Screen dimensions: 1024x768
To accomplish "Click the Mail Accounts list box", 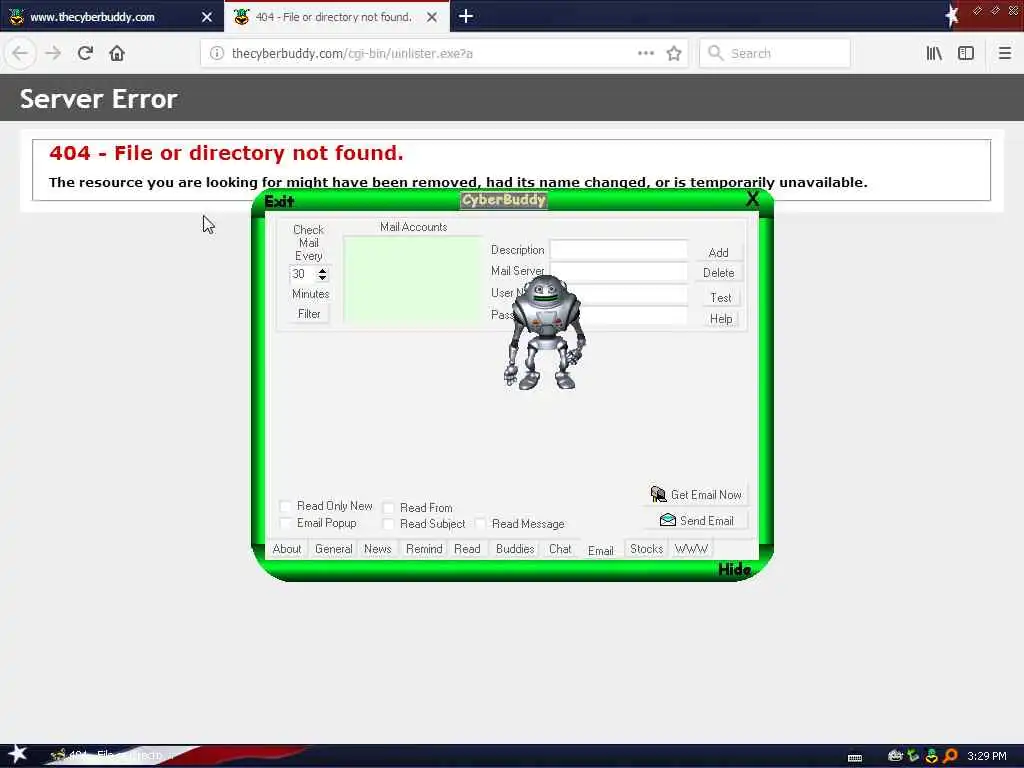I will (413, 280).
